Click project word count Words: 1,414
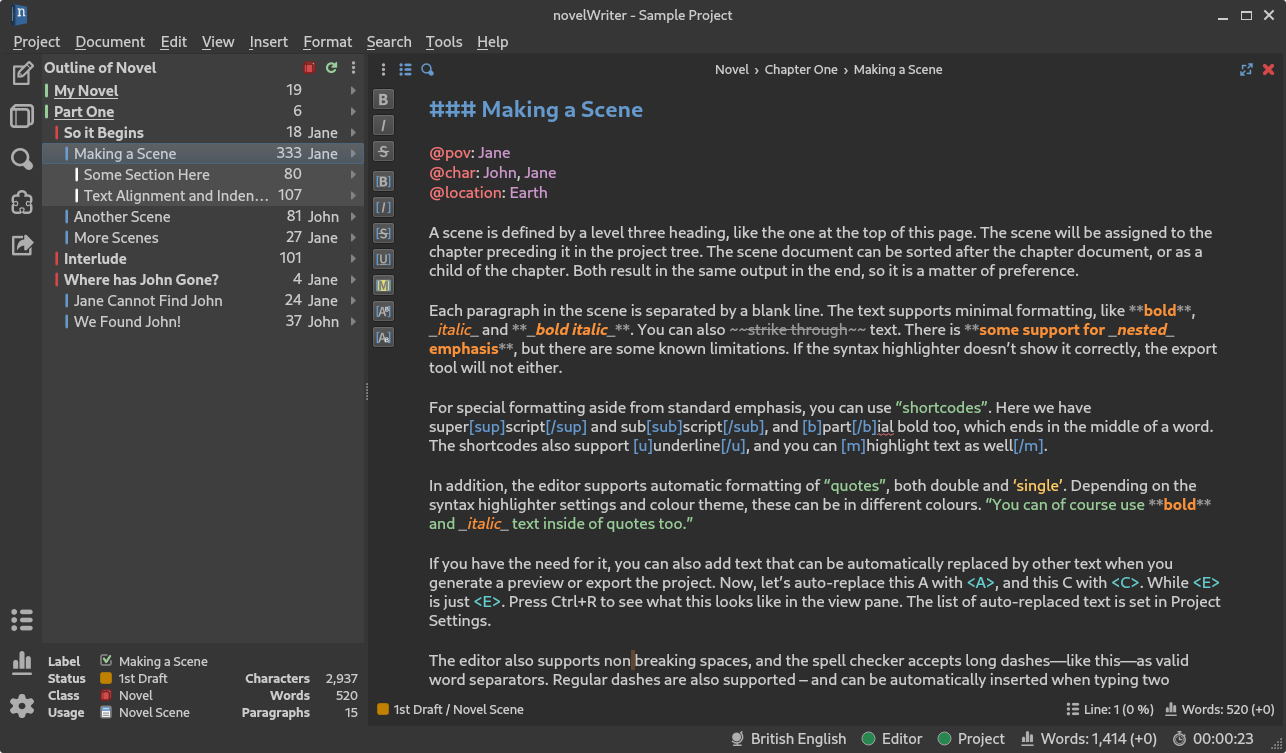The height and width of the screenshot is (753, 1286). tap(1088, 739)
